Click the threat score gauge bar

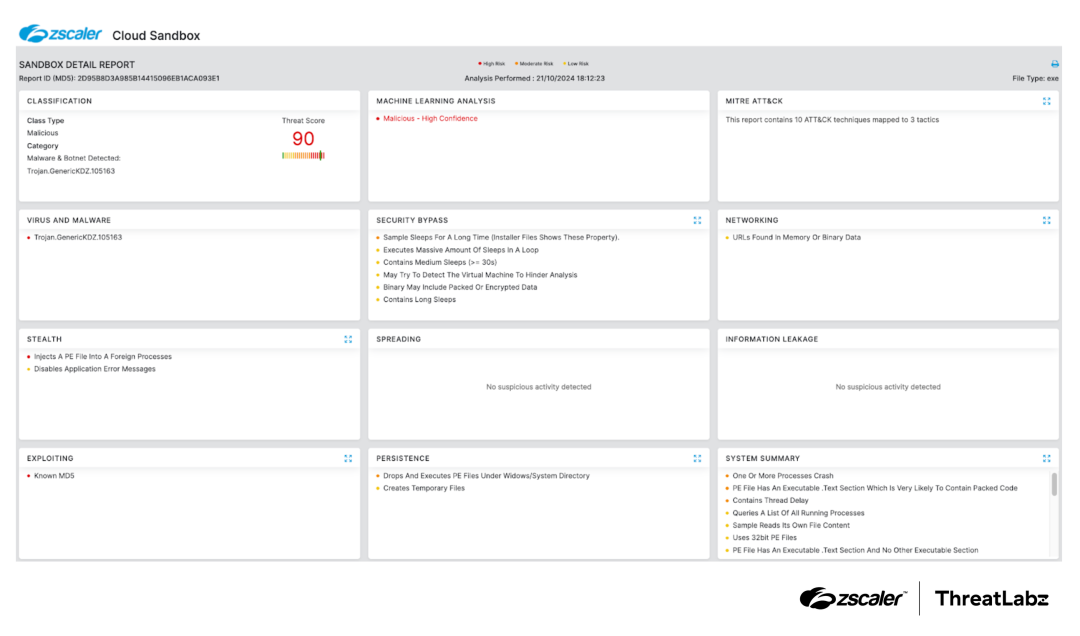click(x=303, y=155)
